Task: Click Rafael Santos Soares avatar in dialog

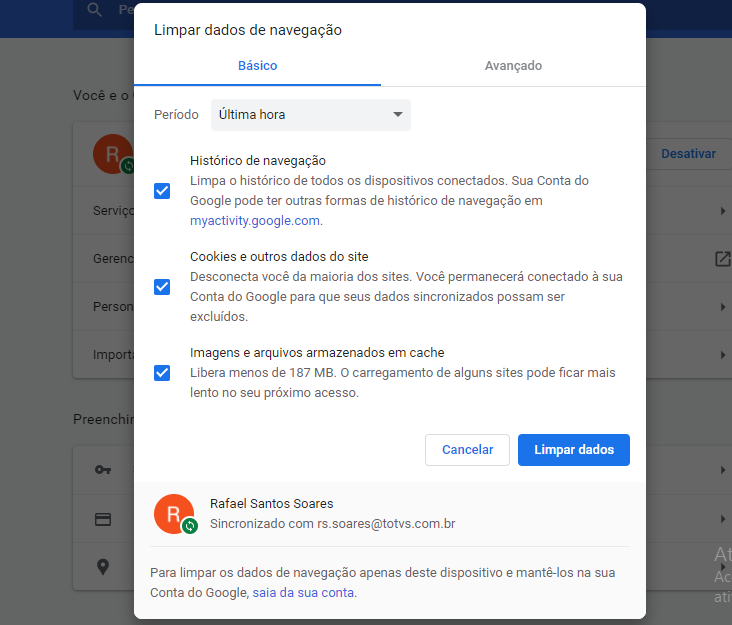Action: point(174,514)
